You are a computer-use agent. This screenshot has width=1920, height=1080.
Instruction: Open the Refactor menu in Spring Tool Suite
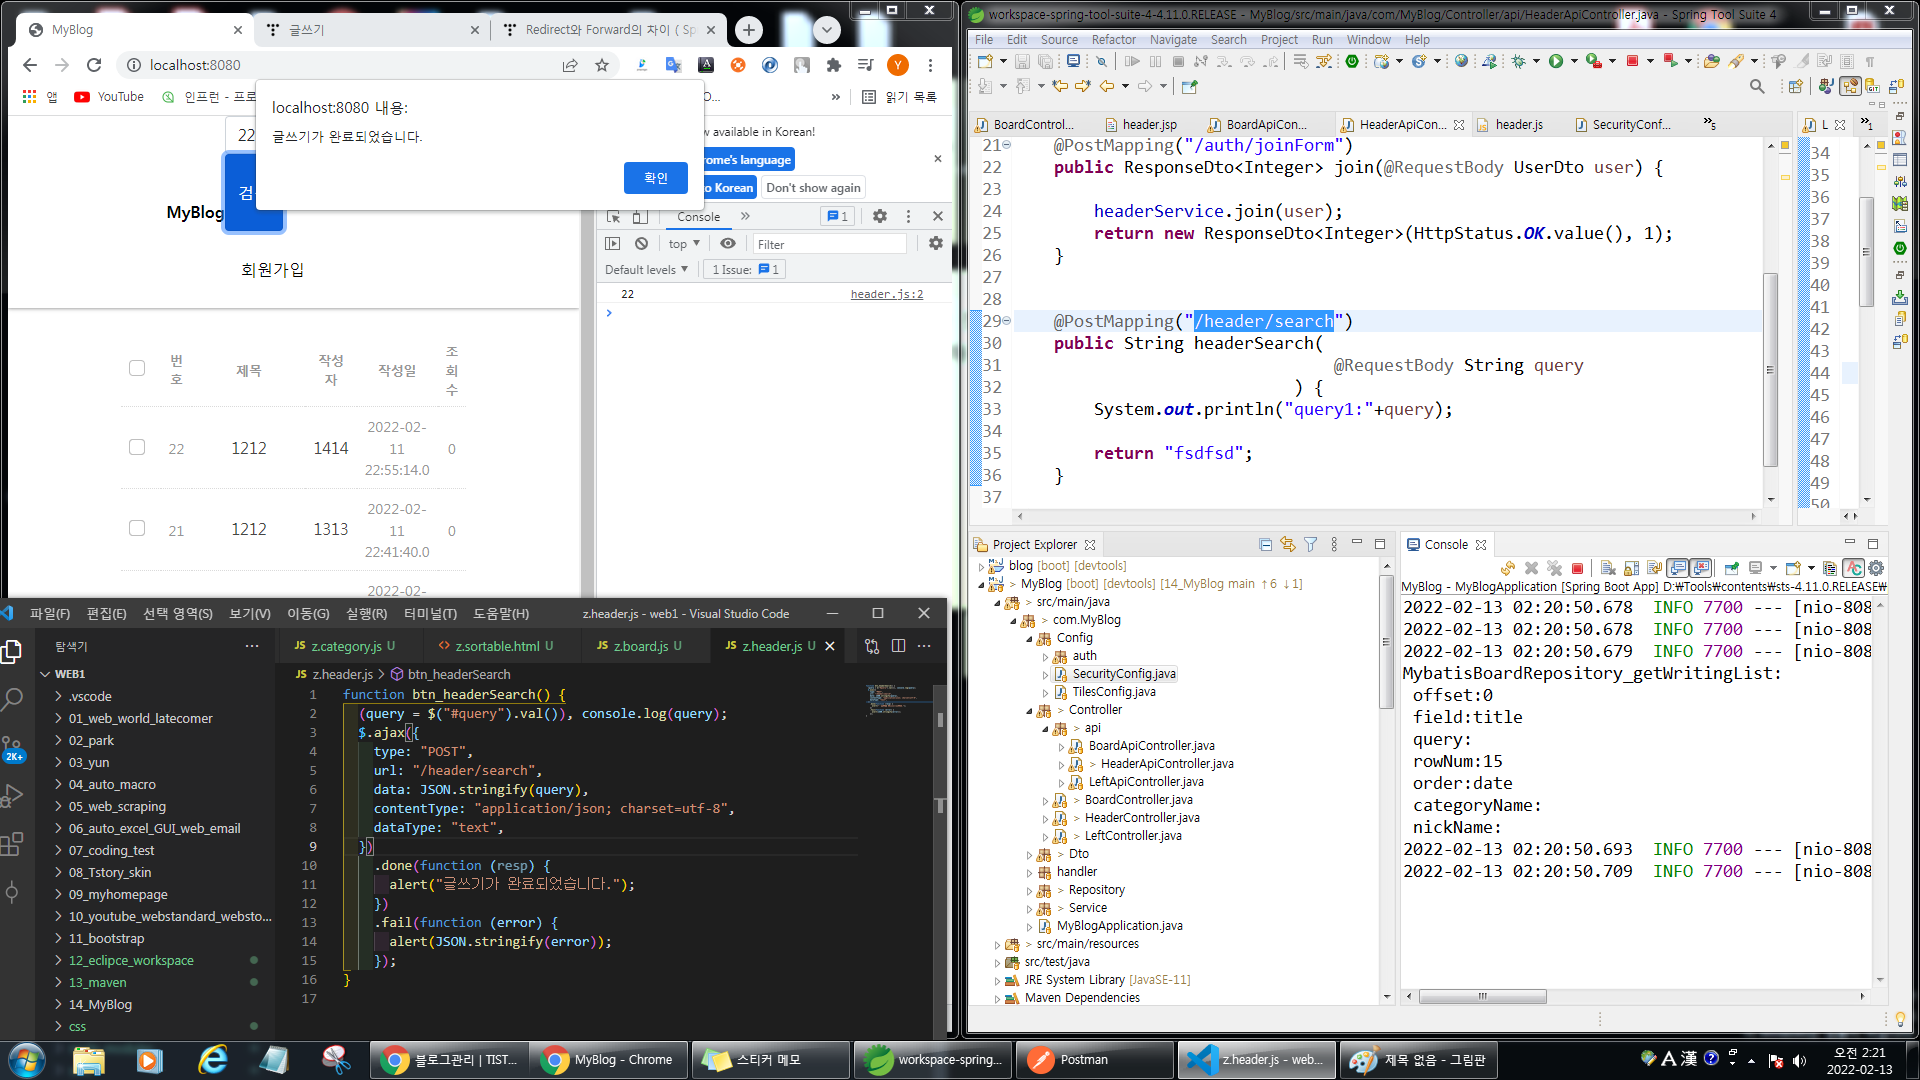pyautogui.click(x=1113, y=40)
